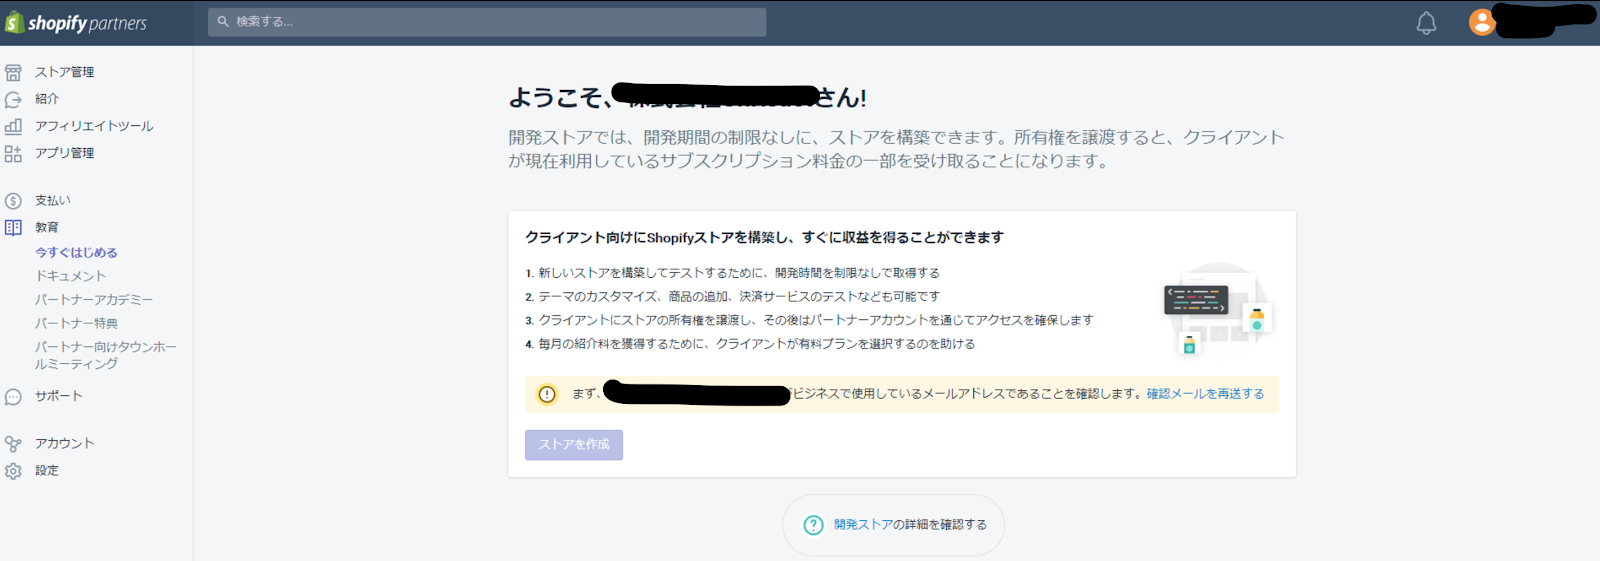Click the アカウント people icon
Image resolution: width=1600 pixels, height=561 pixels.
click(x=13, y=444)
